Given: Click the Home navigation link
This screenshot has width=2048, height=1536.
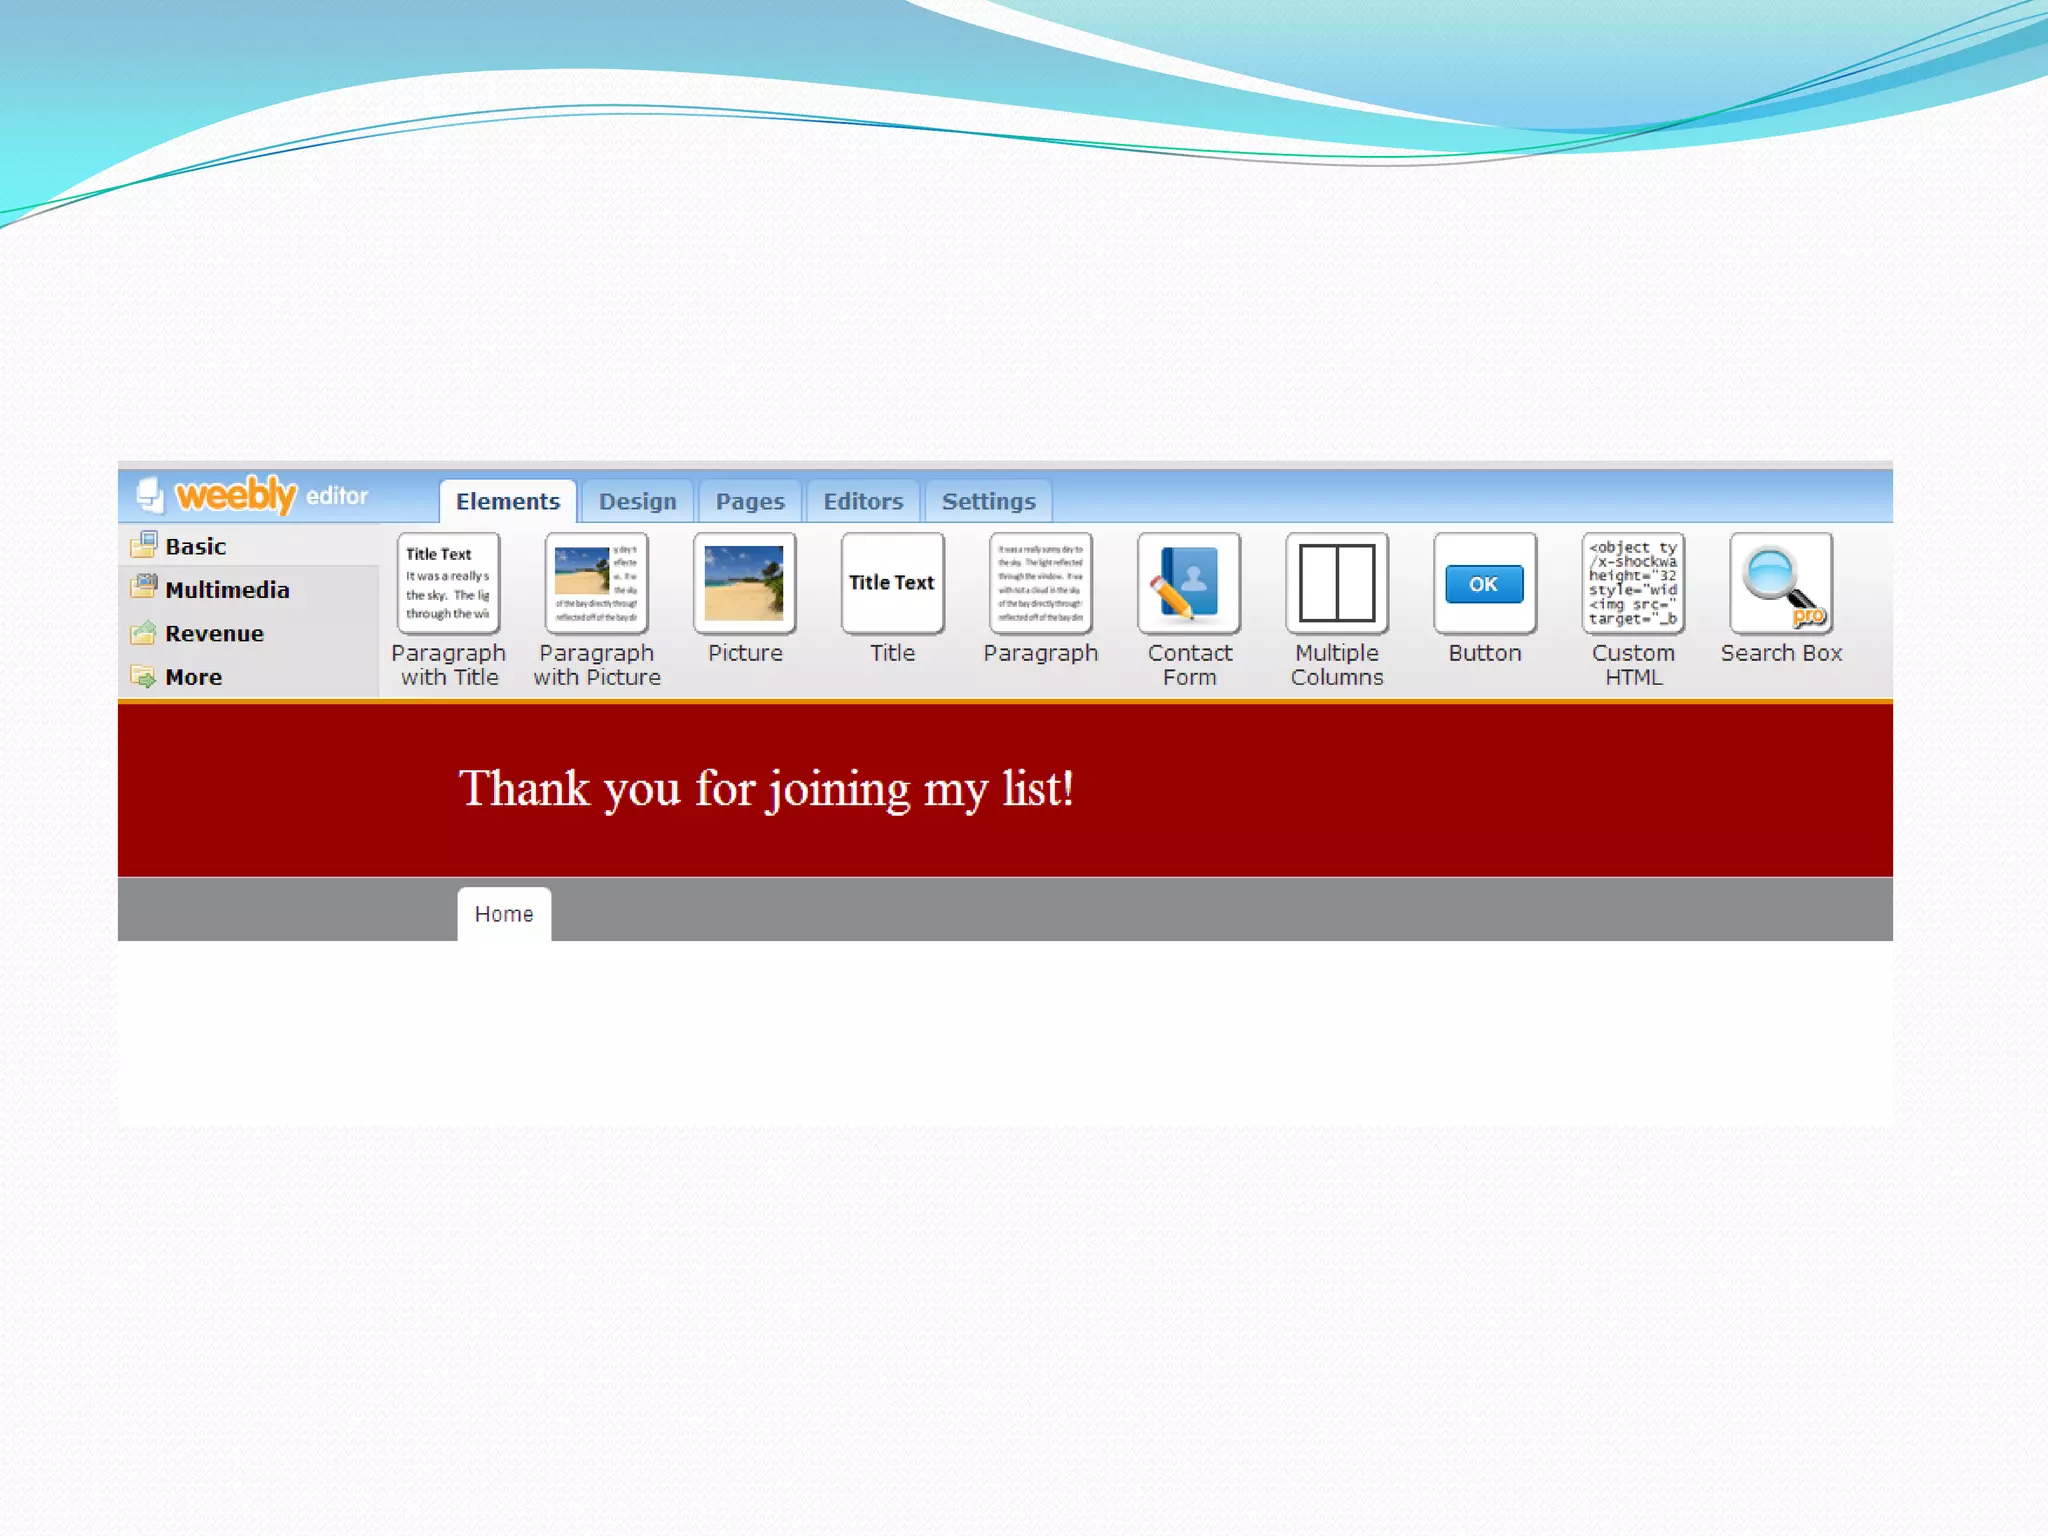Looking at the screenshot, I should [x=504, y=914].
